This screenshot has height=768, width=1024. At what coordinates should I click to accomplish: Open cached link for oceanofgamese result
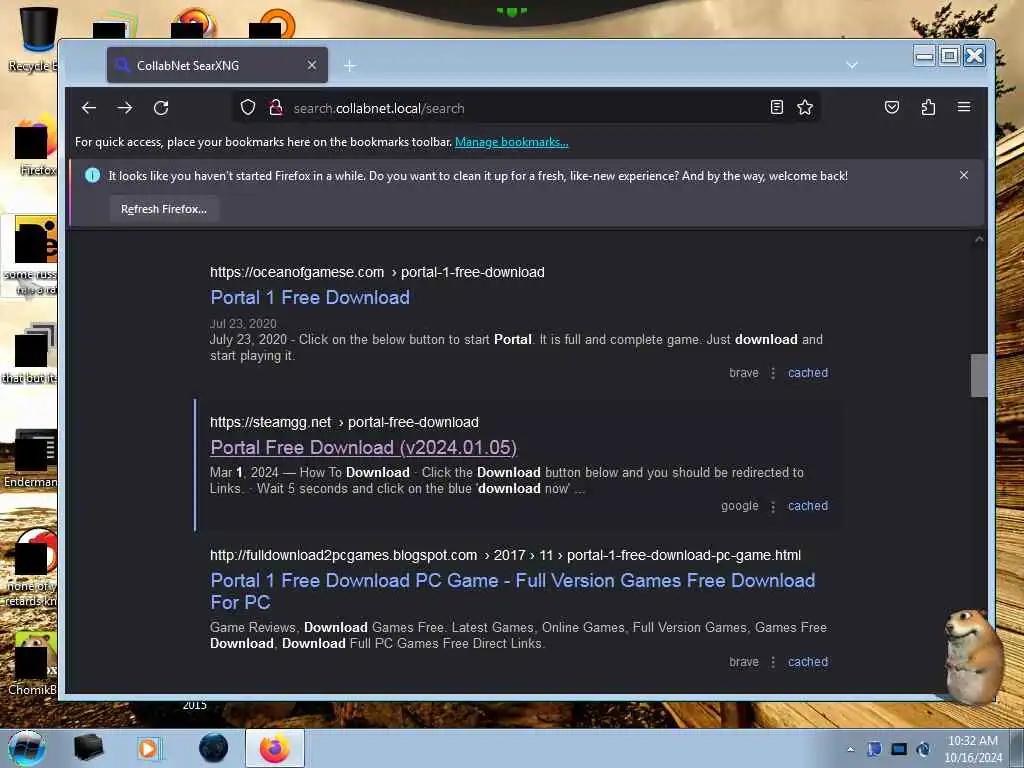(808, 373)
